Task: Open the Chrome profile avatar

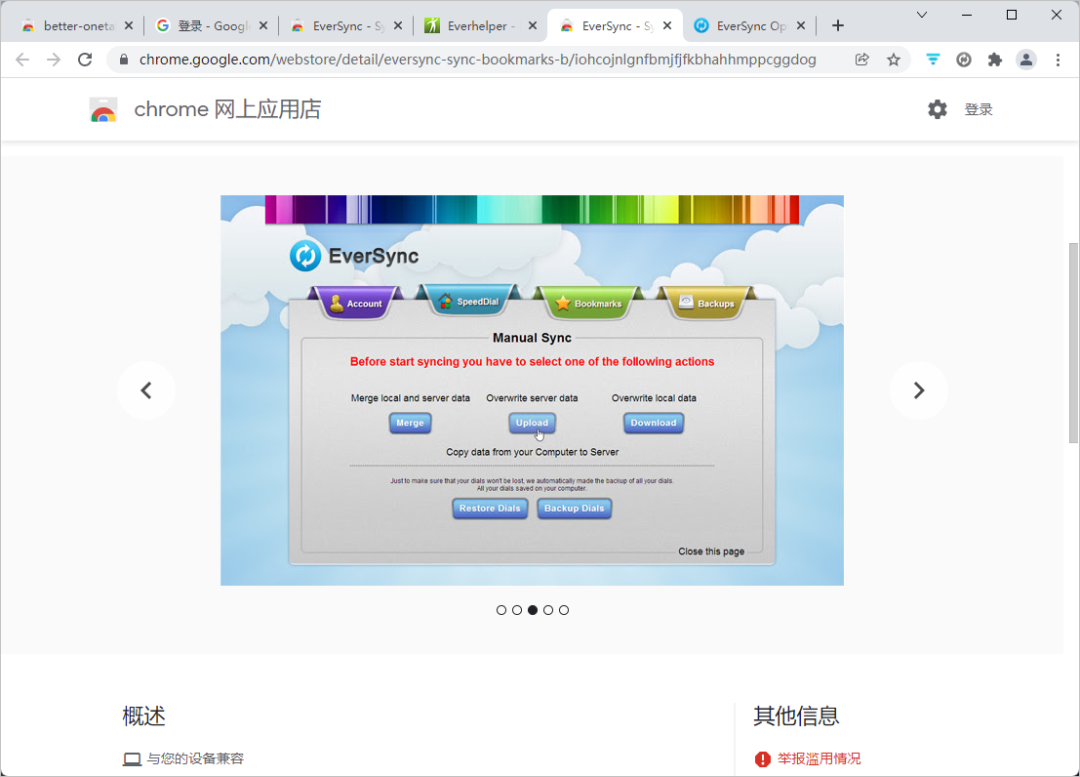Action: [1026, 60]
